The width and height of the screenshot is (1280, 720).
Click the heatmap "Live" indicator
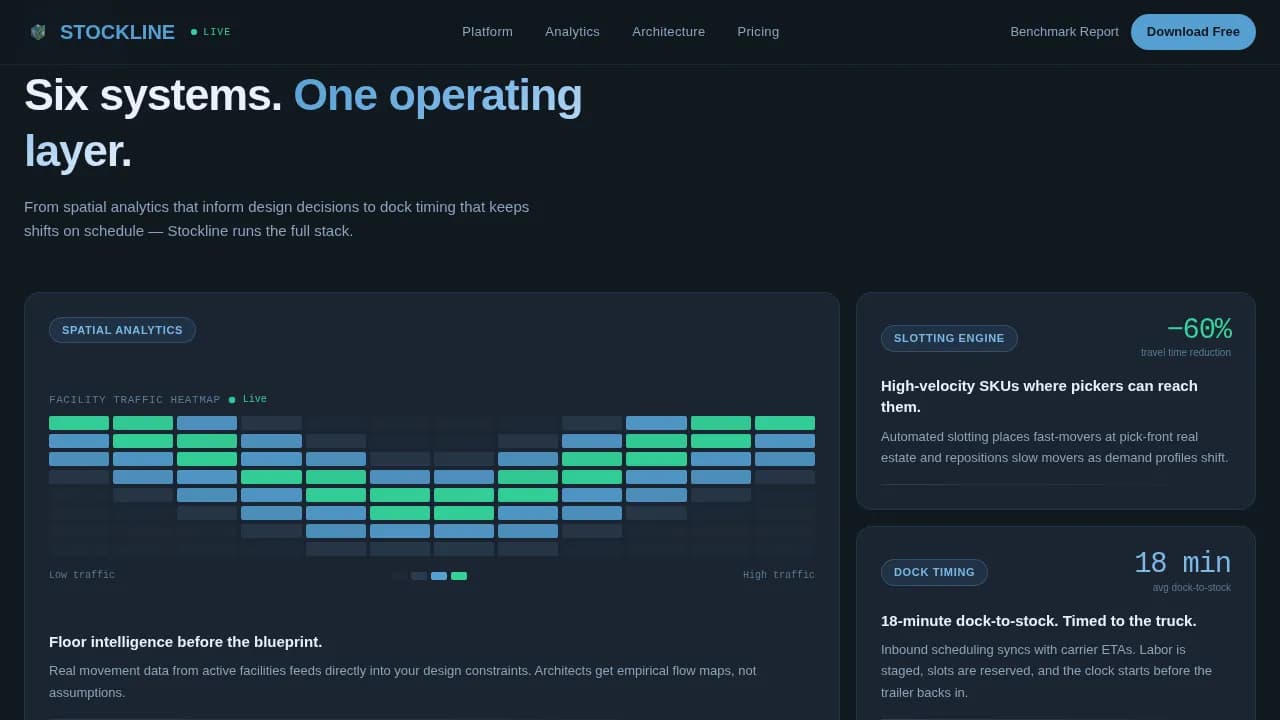(x=248, y=399)
